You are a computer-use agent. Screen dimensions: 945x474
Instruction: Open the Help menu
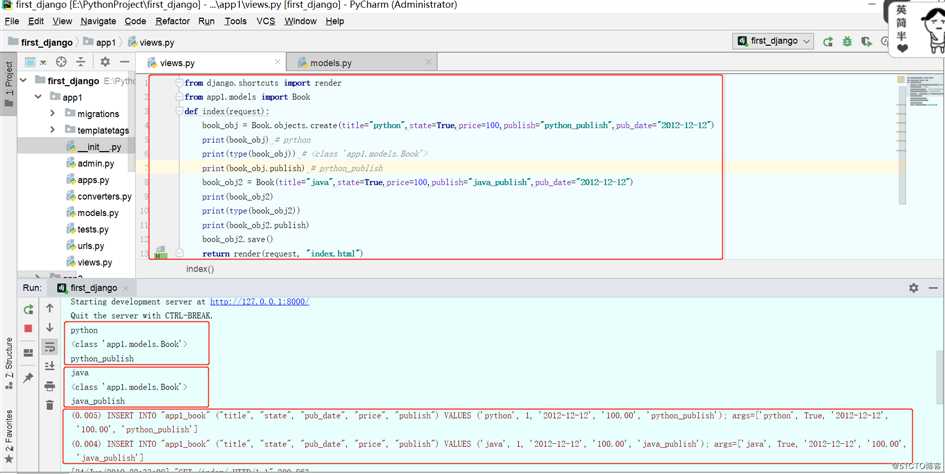(x=335, y=21)
